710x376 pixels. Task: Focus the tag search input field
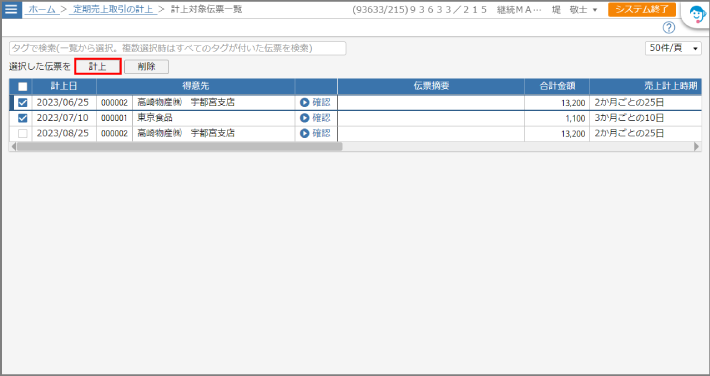(178, 48)
